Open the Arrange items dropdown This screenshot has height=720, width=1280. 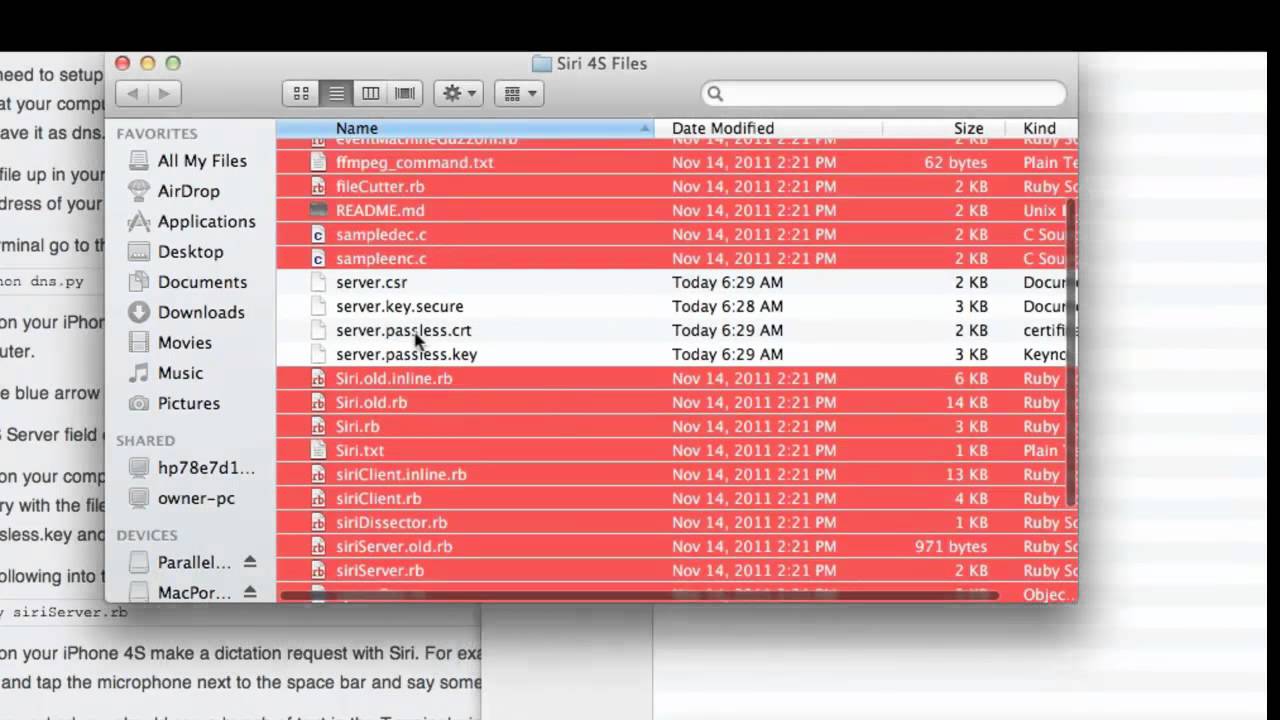click(x=519, y=94)
